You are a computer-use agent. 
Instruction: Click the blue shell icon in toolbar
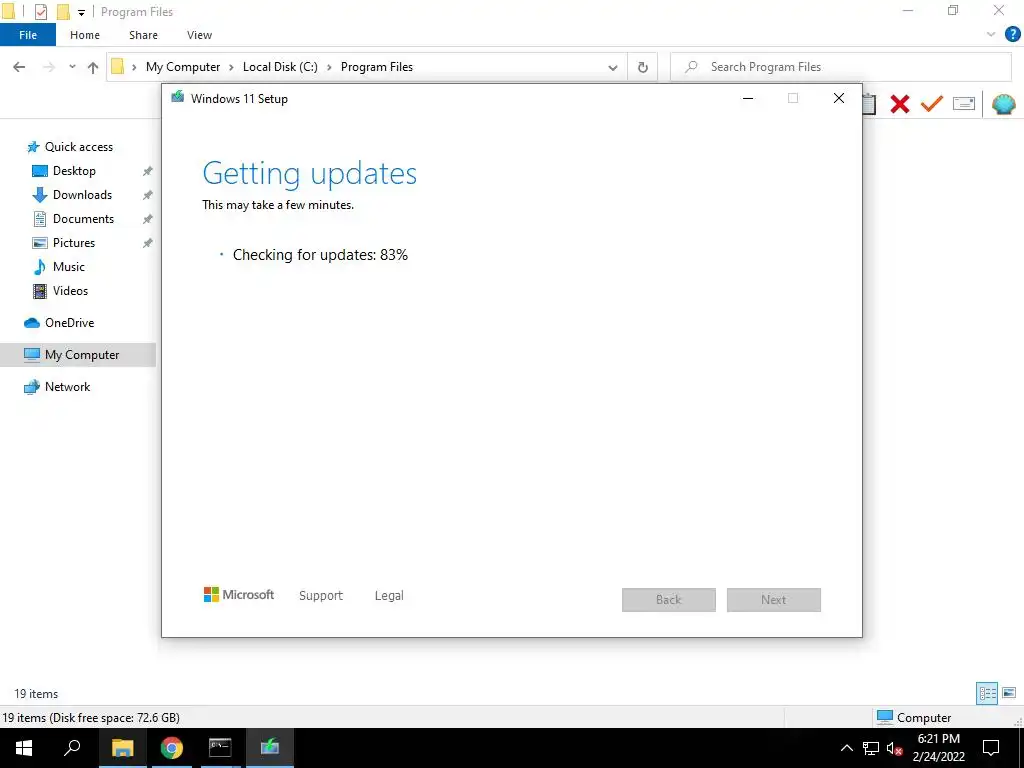pyautogui.click(x=1004, y=104)
